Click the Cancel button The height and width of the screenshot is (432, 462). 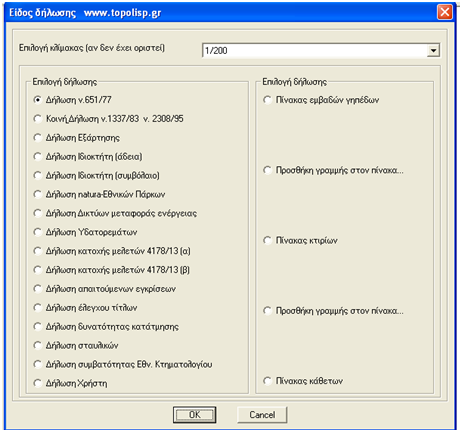(x=262, y=415)
